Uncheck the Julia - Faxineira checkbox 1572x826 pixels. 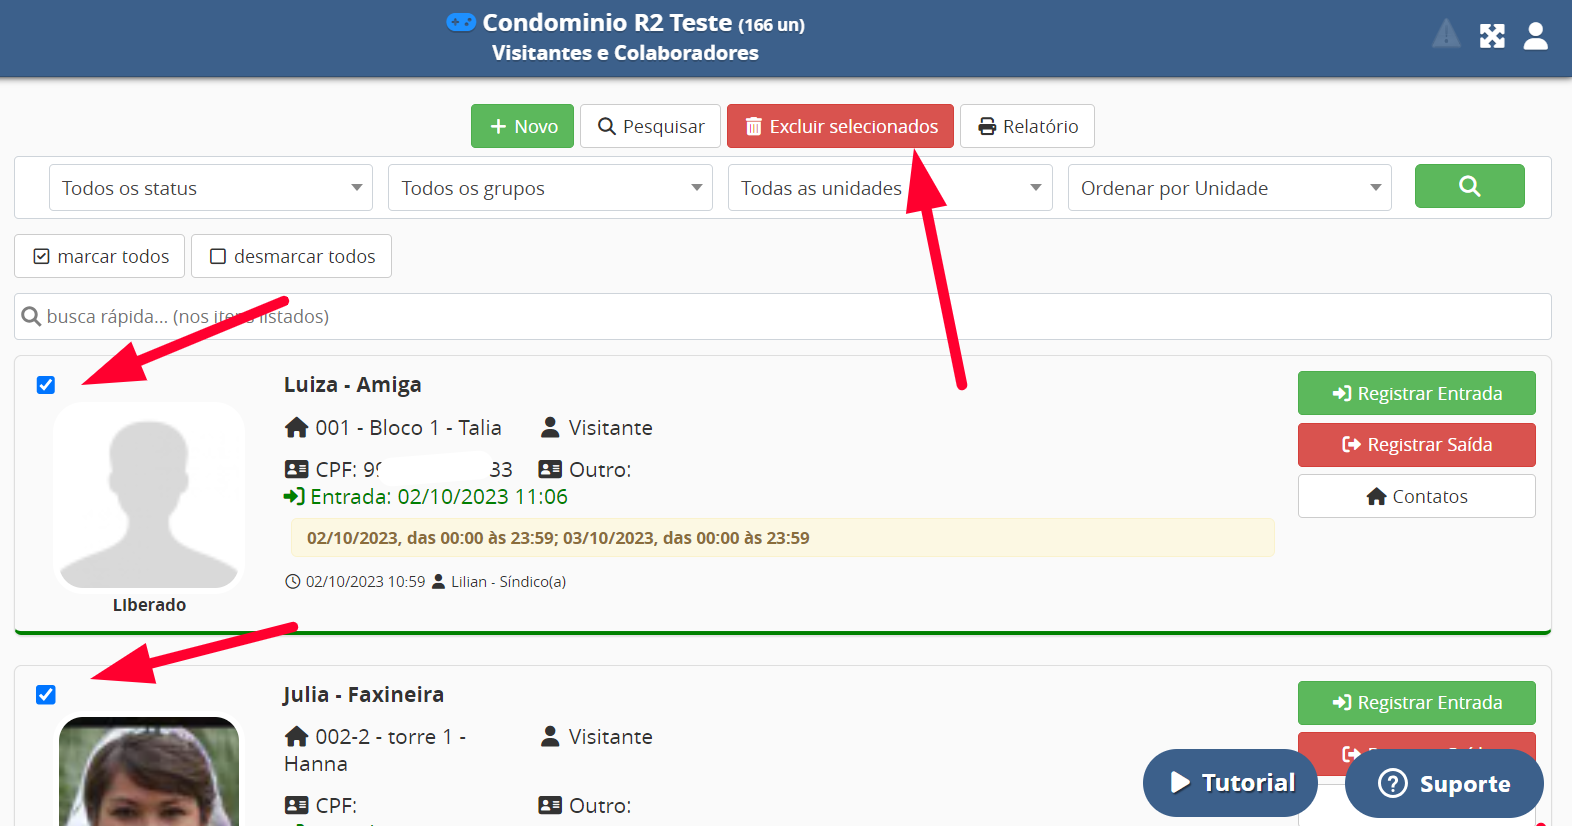tap(46, 695)
